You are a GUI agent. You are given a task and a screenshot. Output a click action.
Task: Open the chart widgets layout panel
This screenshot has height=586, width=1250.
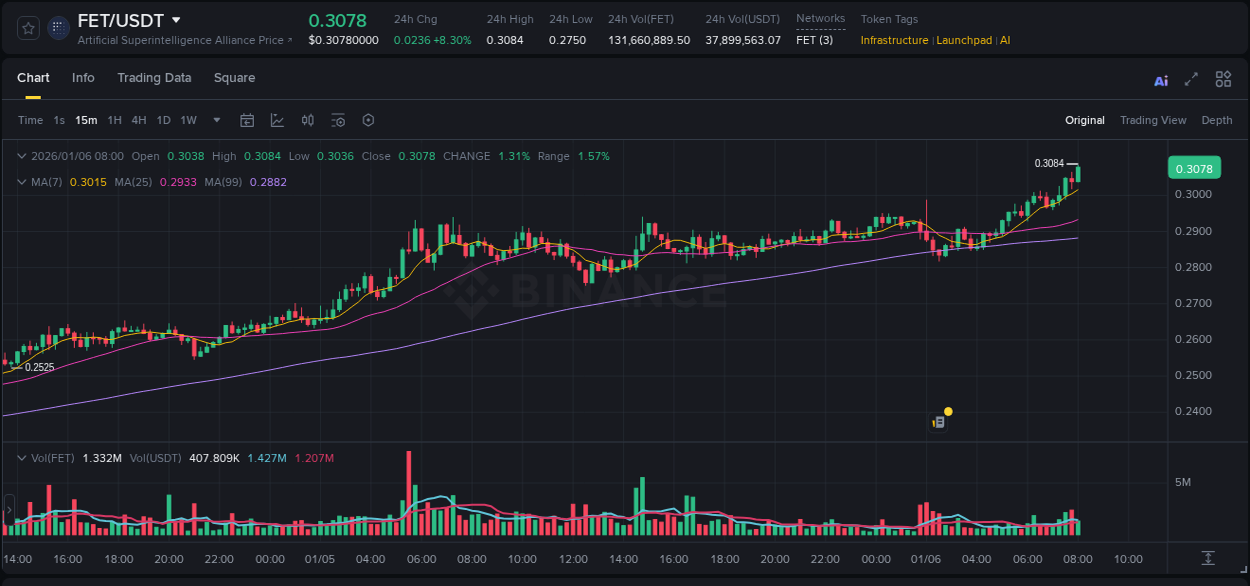[1223, 78]
